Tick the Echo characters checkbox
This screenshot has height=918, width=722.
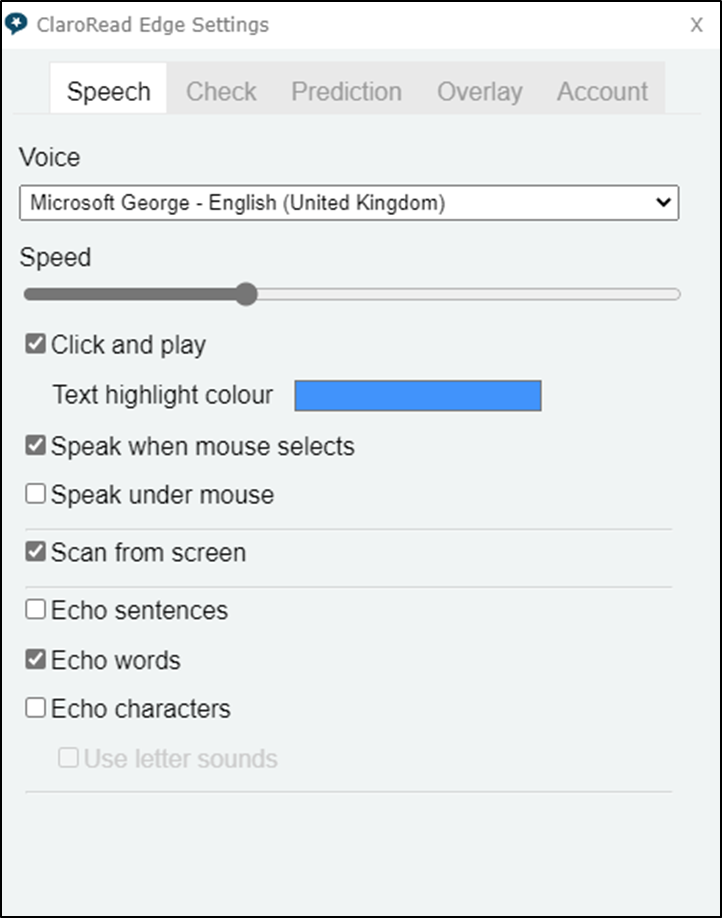point(36,708)
